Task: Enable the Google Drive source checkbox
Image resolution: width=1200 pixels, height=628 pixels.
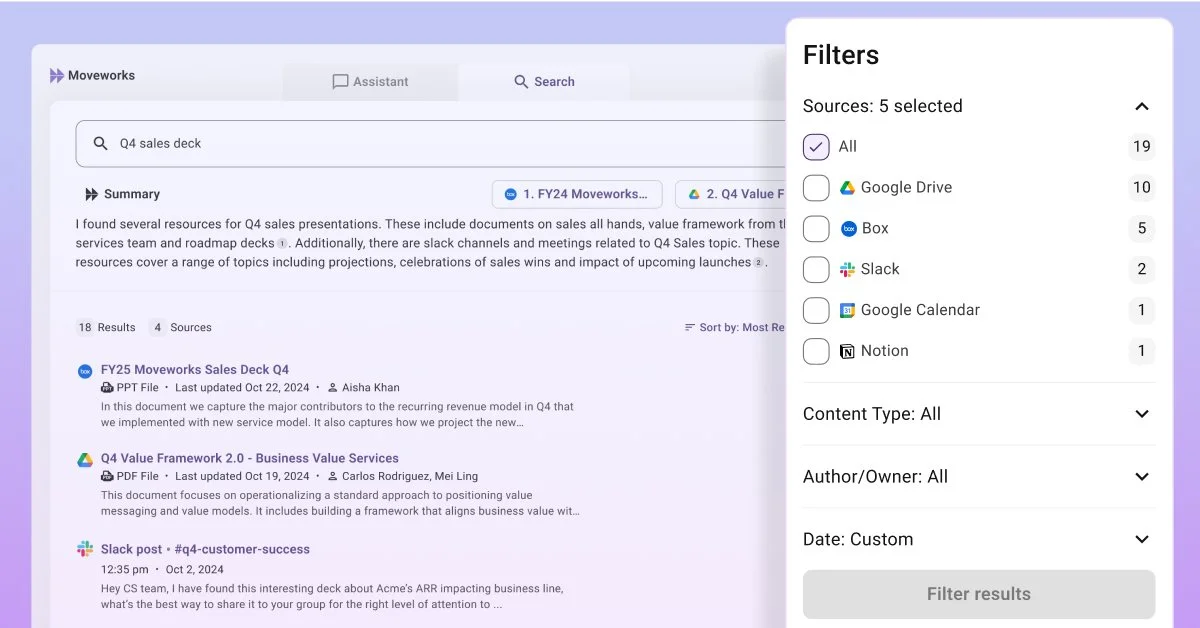Action: point(816,188)
